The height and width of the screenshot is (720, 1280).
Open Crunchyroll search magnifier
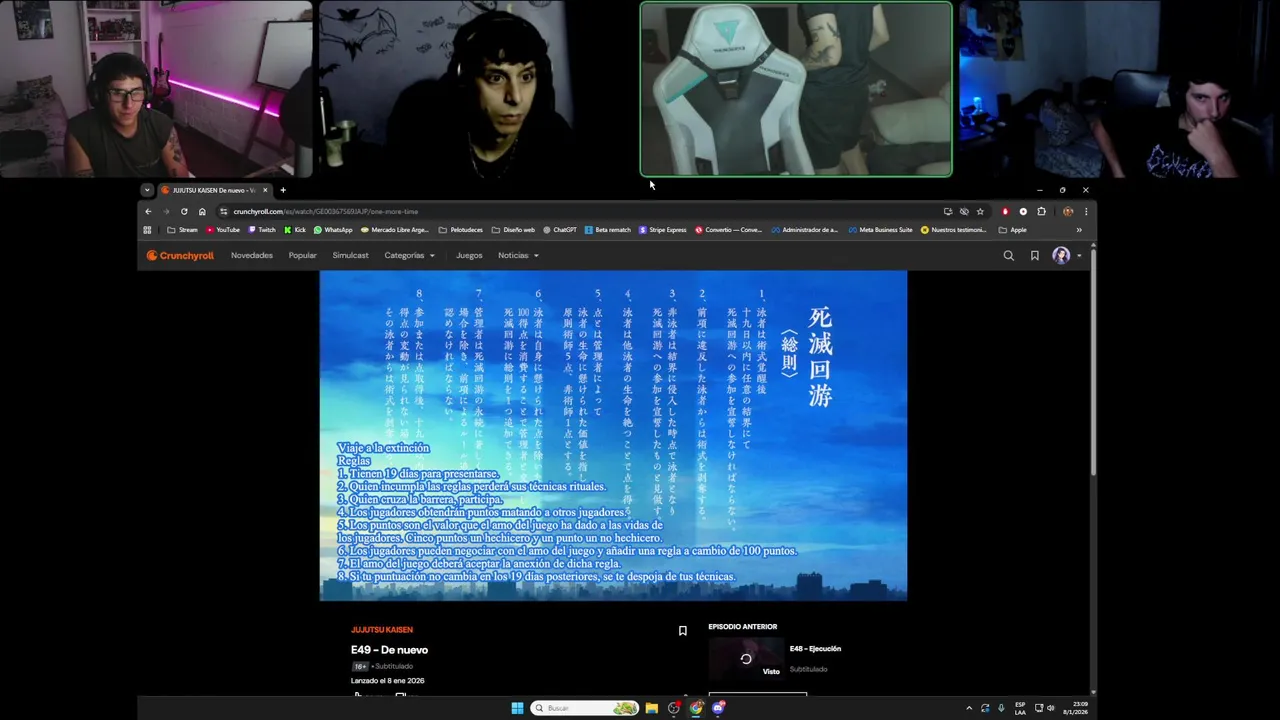[1008, 256]
